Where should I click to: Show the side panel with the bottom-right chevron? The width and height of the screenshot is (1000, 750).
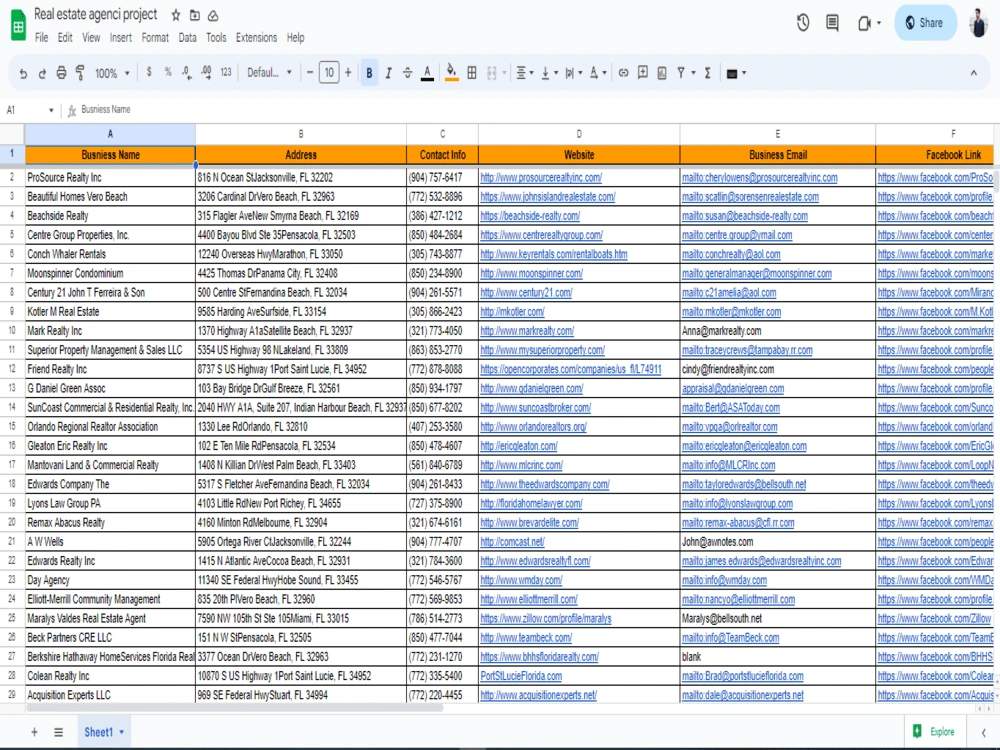(983, 732)
